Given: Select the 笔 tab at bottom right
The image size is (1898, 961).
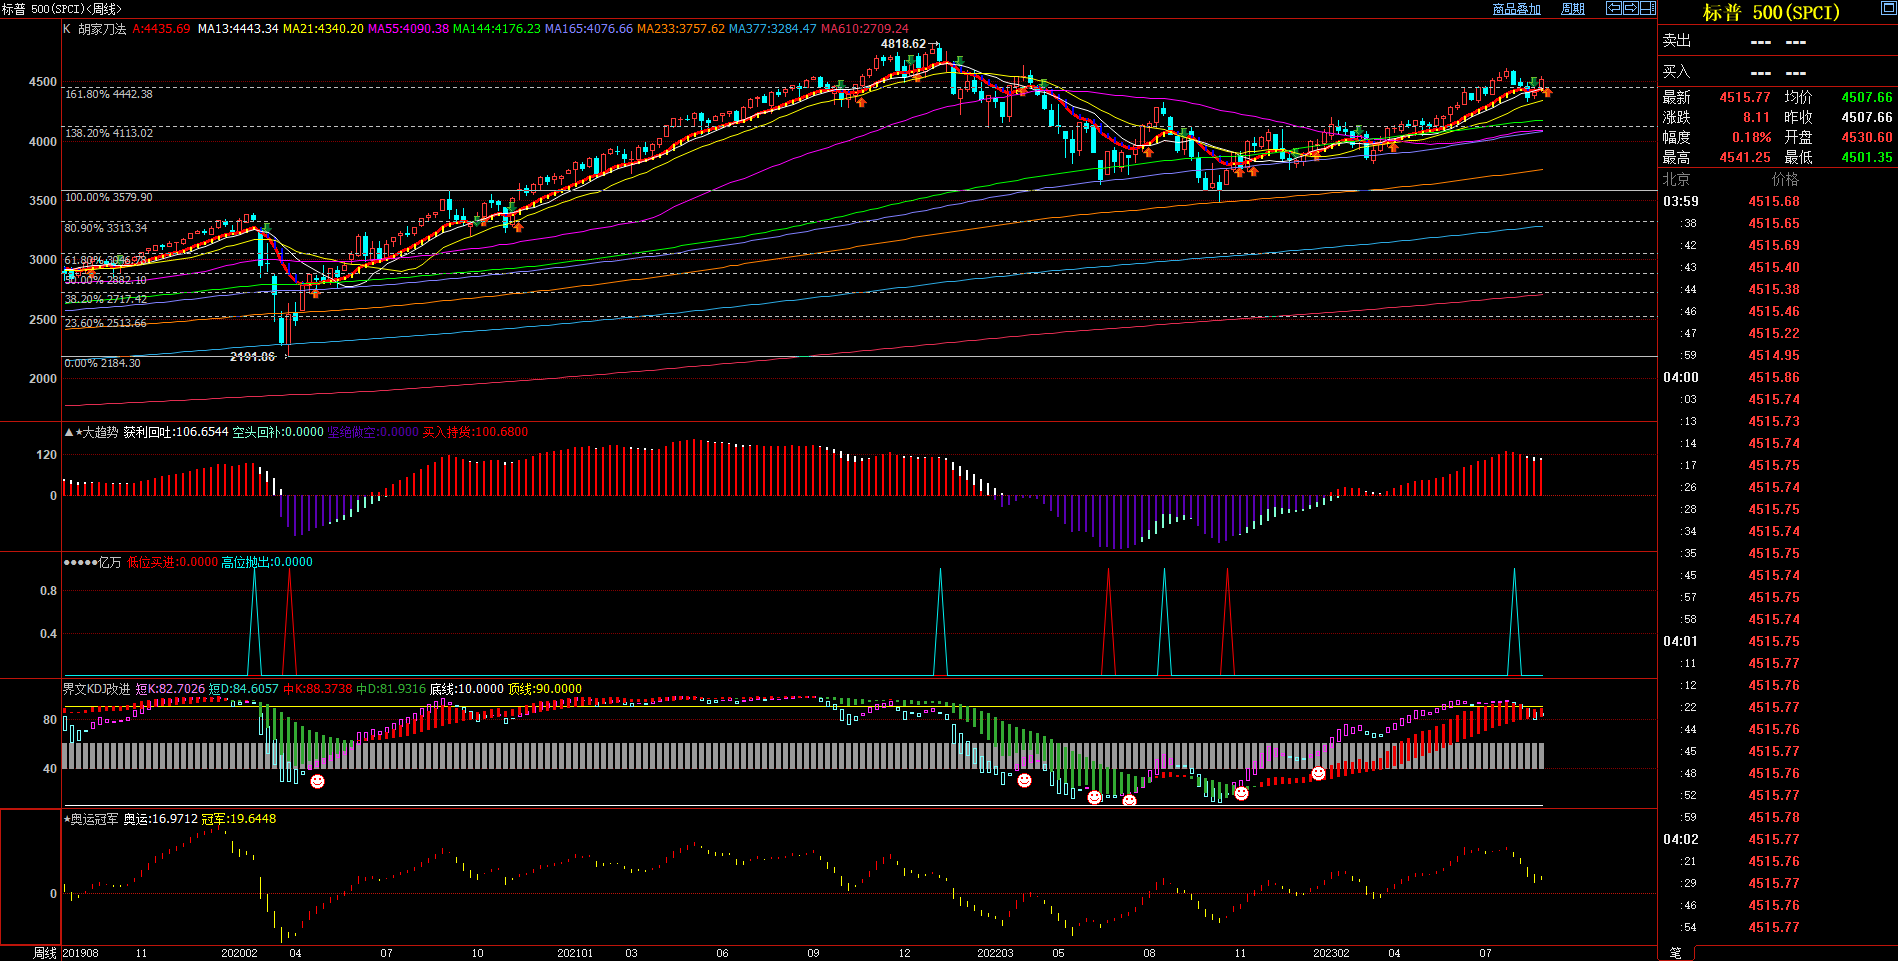Looking at the screenshot, I should pos(1675,953).
